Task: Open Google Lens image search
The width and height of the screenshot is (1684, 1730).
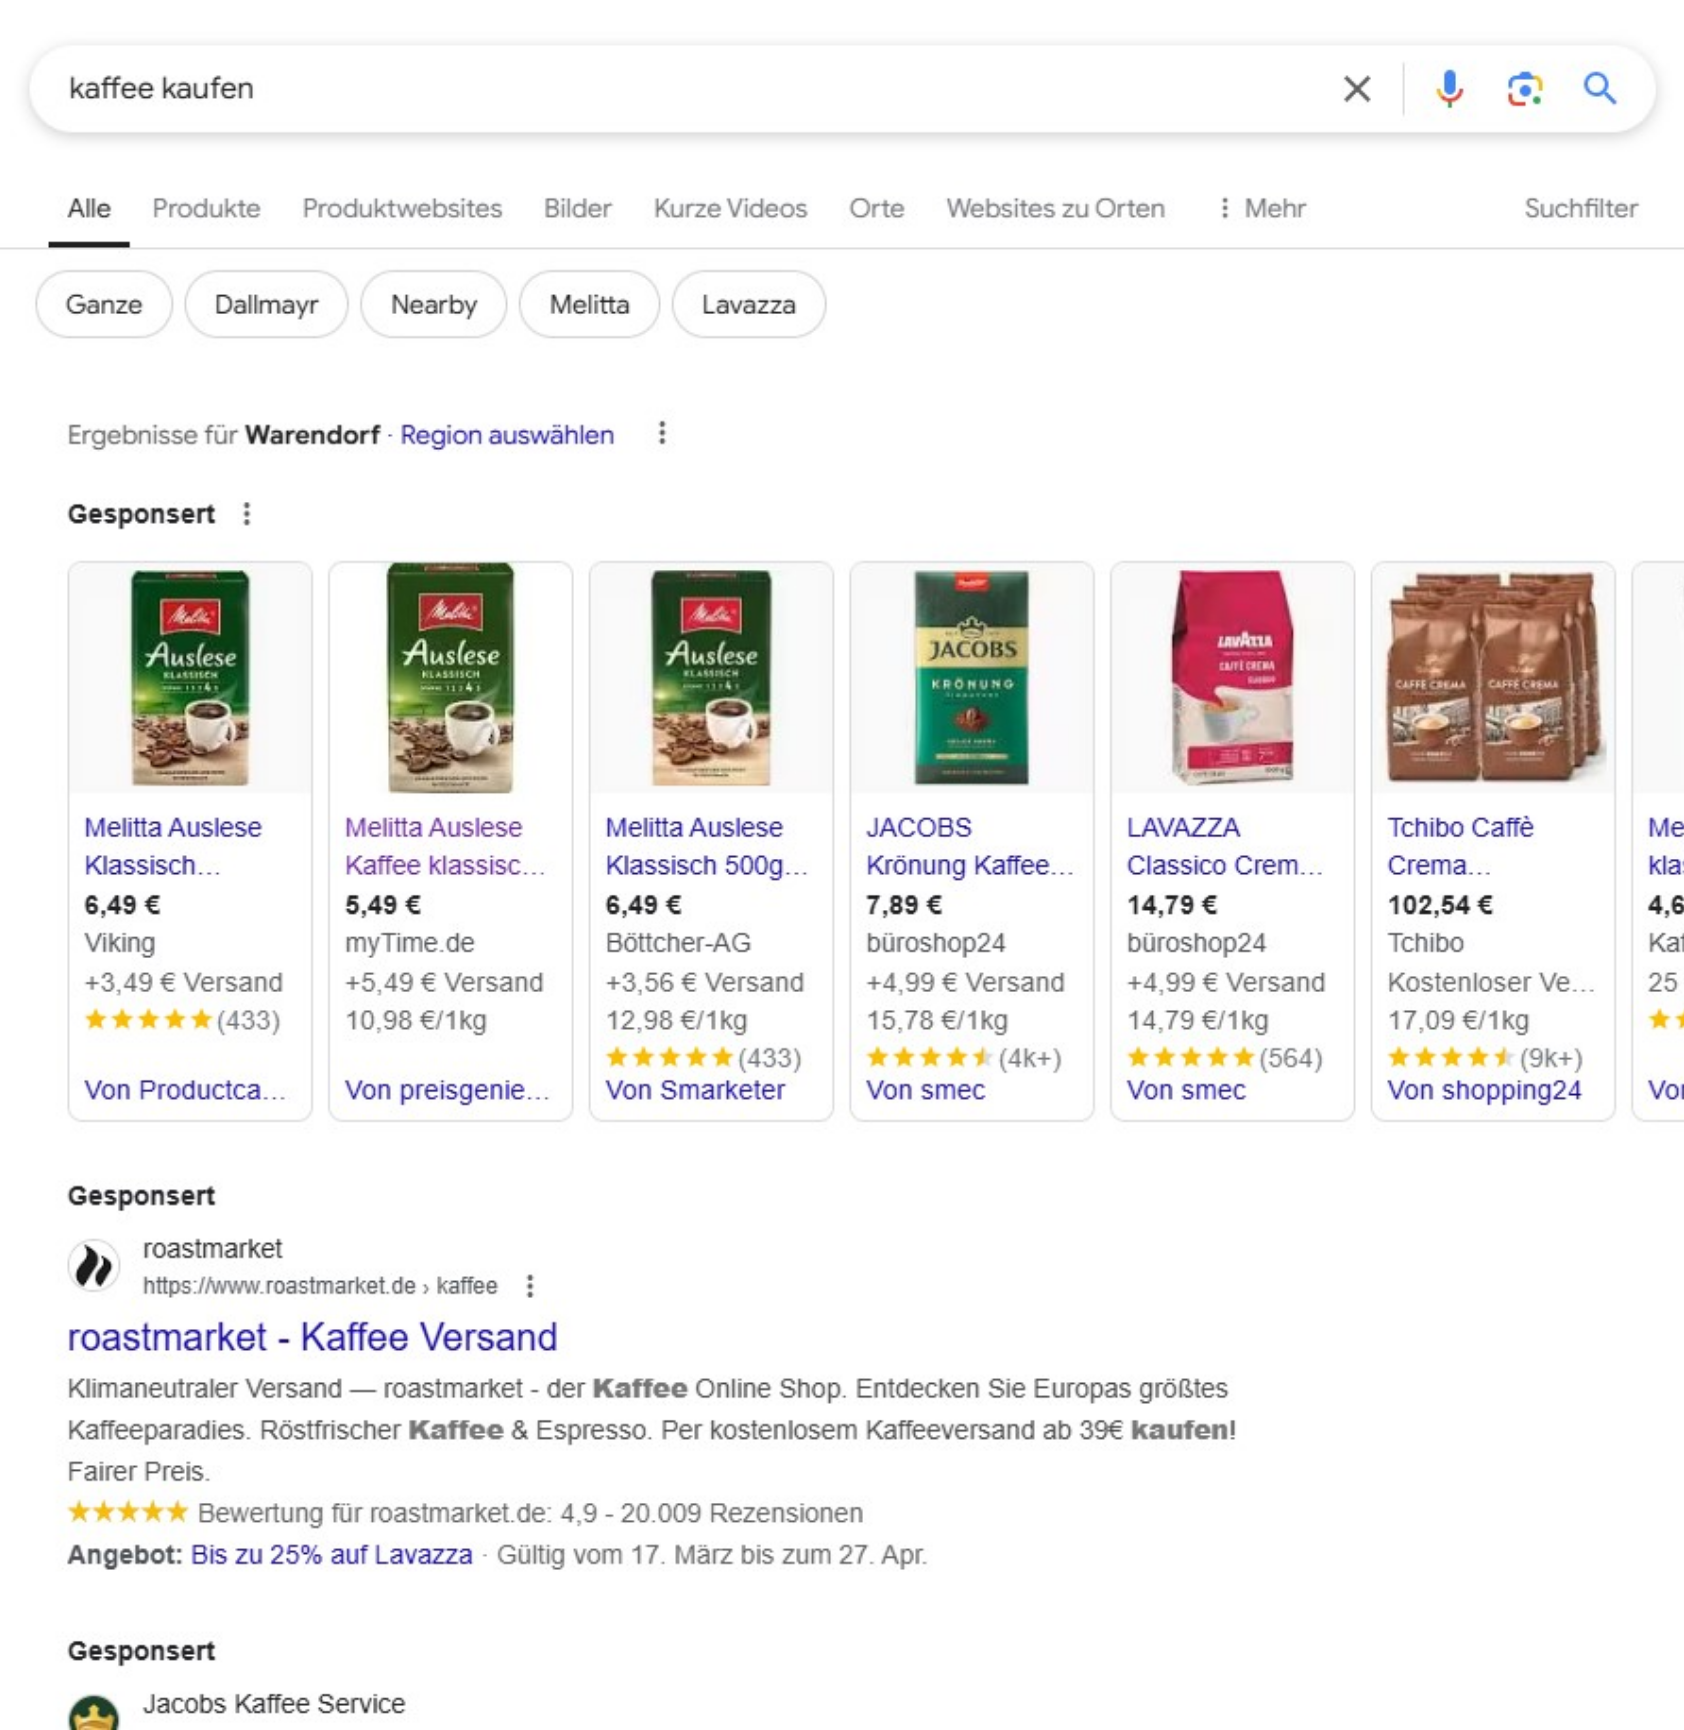Action: 1524,89
